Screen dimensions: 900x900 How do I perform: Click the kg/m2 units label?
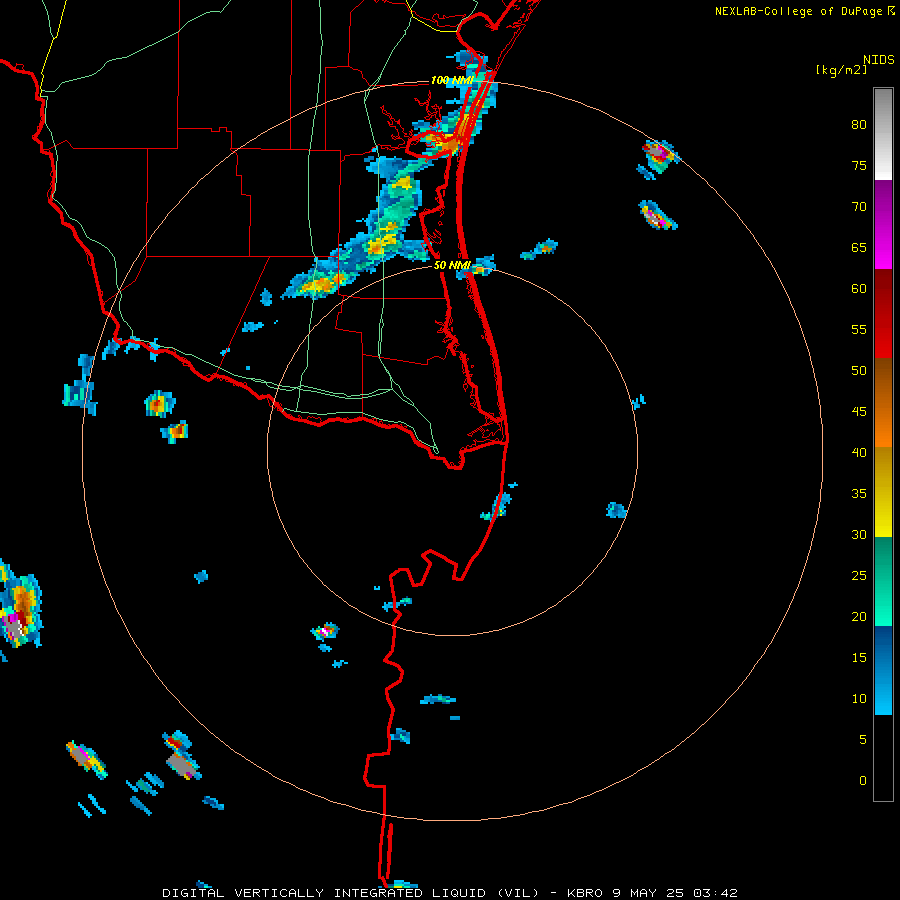pyautogui.click(x=841, y=70)
